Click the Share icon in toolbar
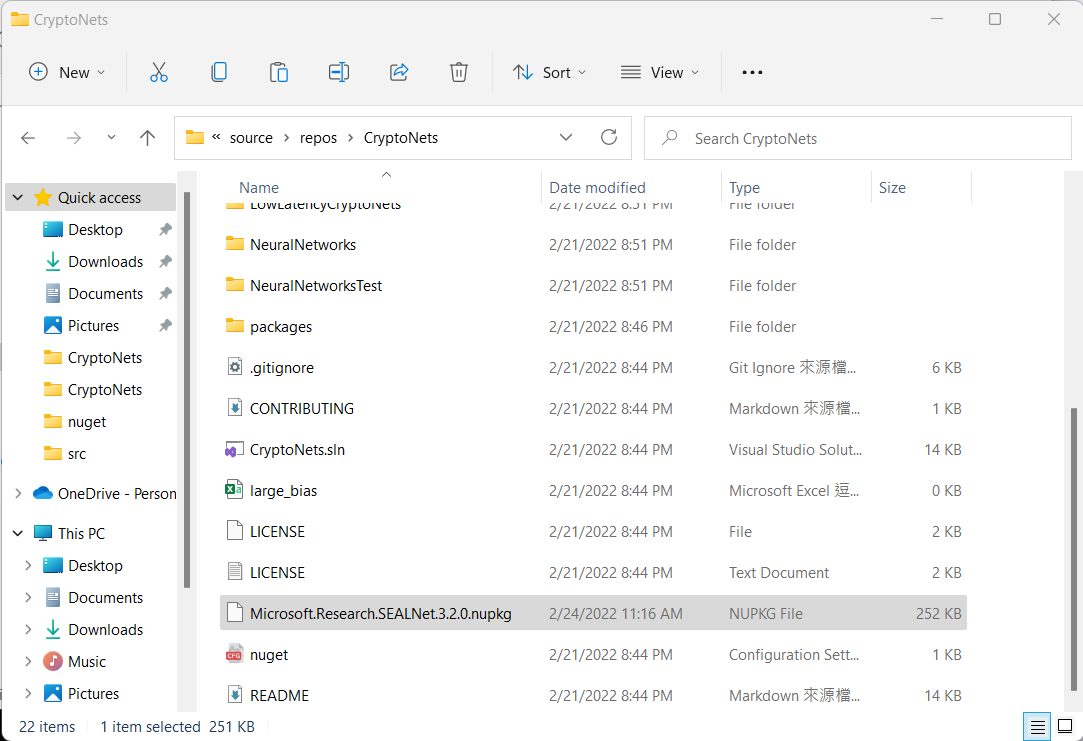The width and height of the screenshot is (1083, 741). coord(399,72)
